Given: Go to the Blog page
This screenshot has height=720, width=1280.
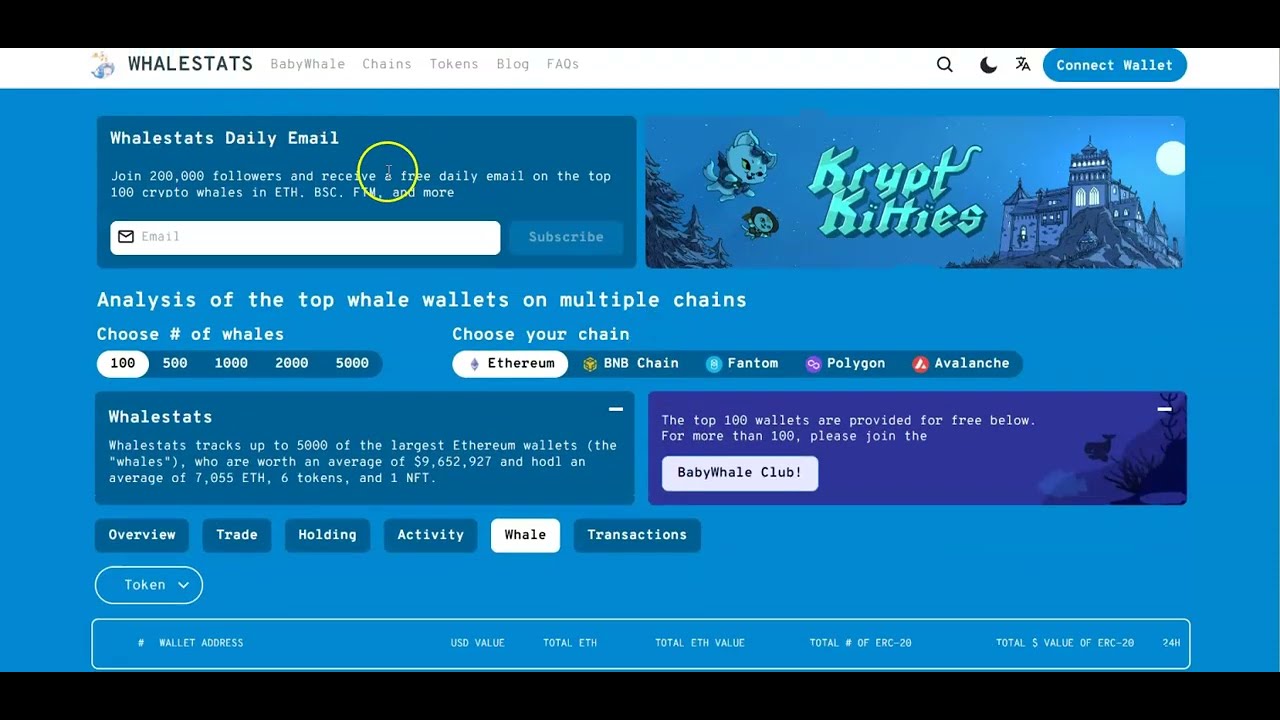Looking at the screenshot, I should [x=513, y=64].
